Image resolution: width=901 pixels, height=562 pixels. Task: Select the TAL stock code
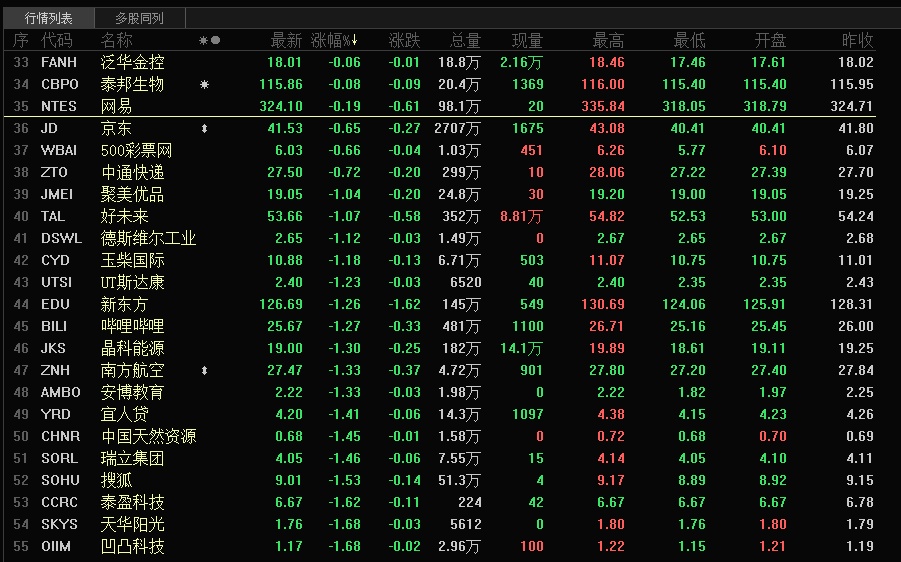53,217
